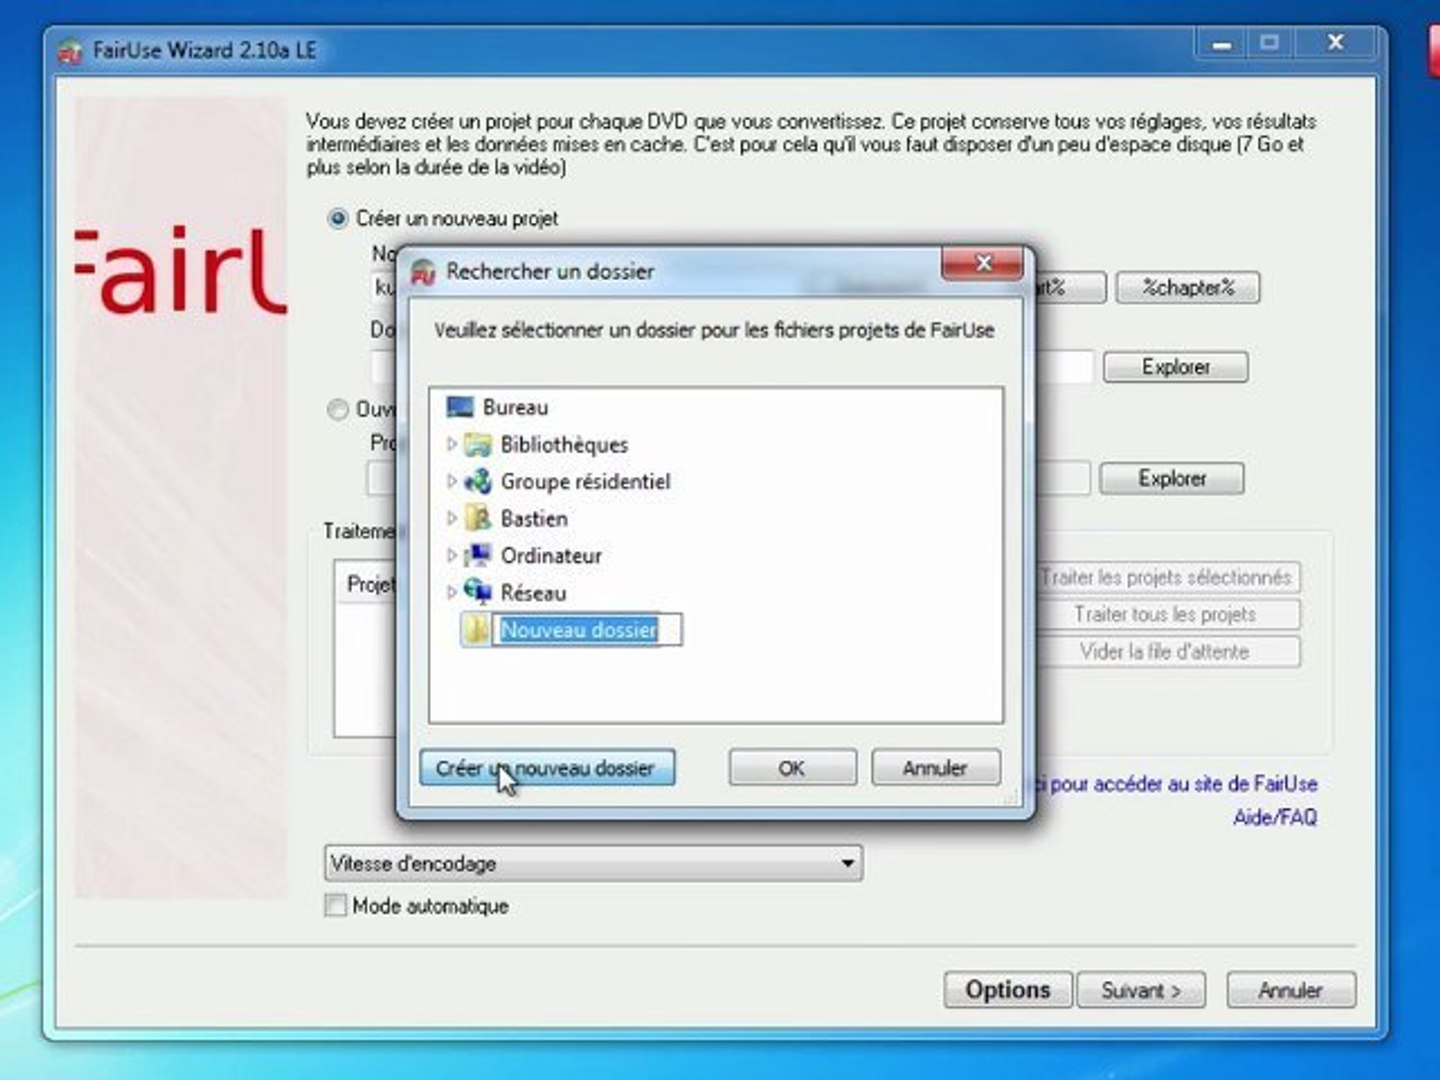The image size is (1440, 1080).
Task: Click the Ordinateur computer icon
Action: (x=479, y=555)
